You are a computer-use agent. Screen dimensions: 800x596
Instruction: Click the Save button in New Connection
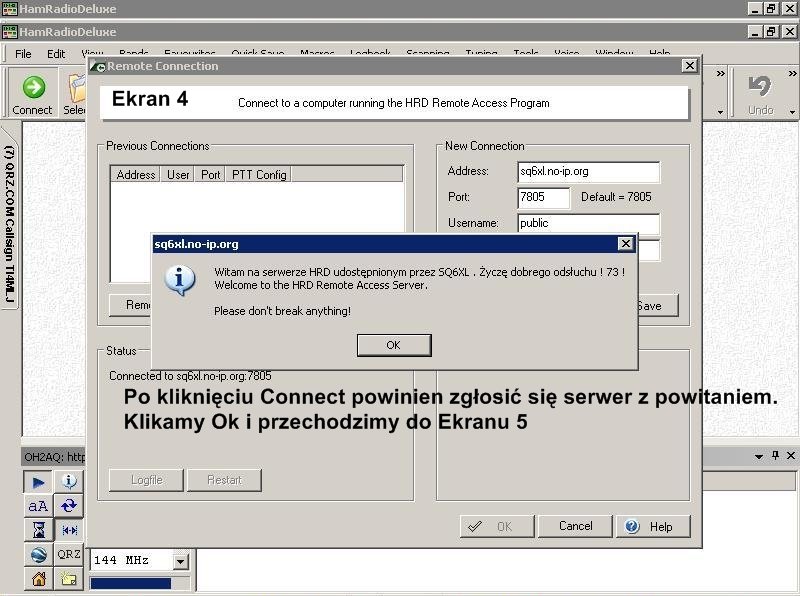[x=658, y=306]
